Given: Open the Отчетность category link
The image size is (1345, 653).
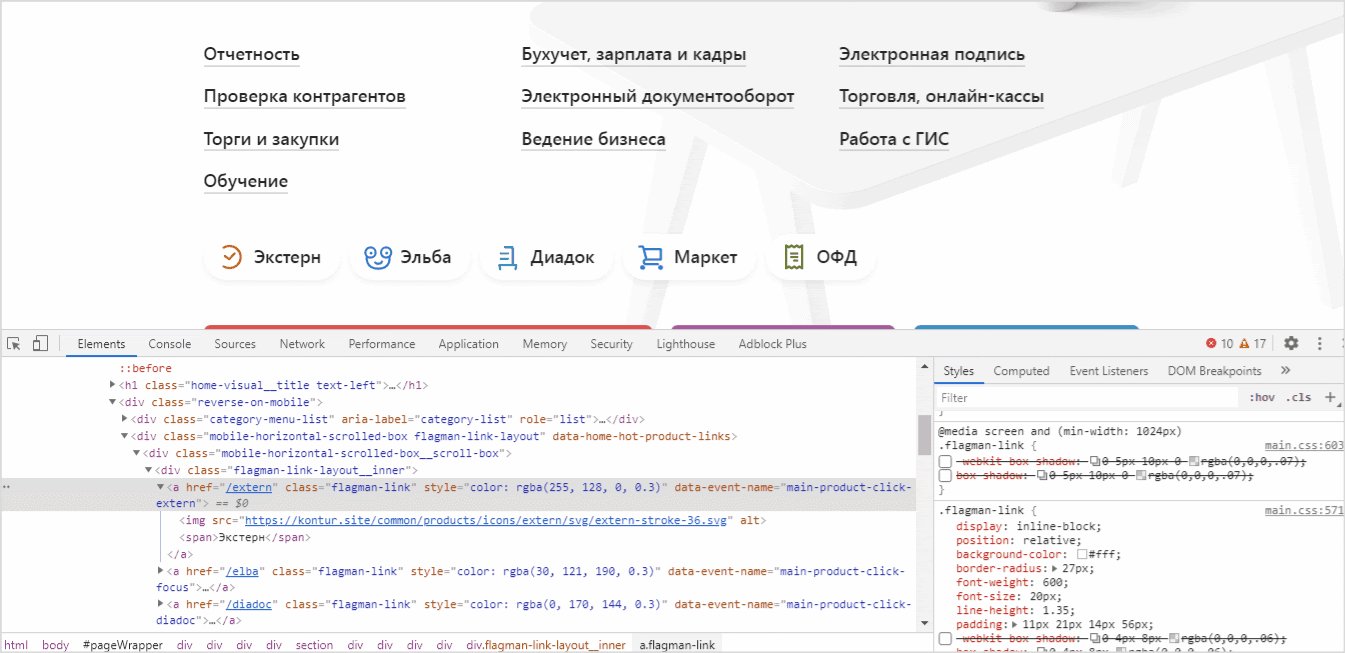Looking at the screenshot, I should click(252, 54).
